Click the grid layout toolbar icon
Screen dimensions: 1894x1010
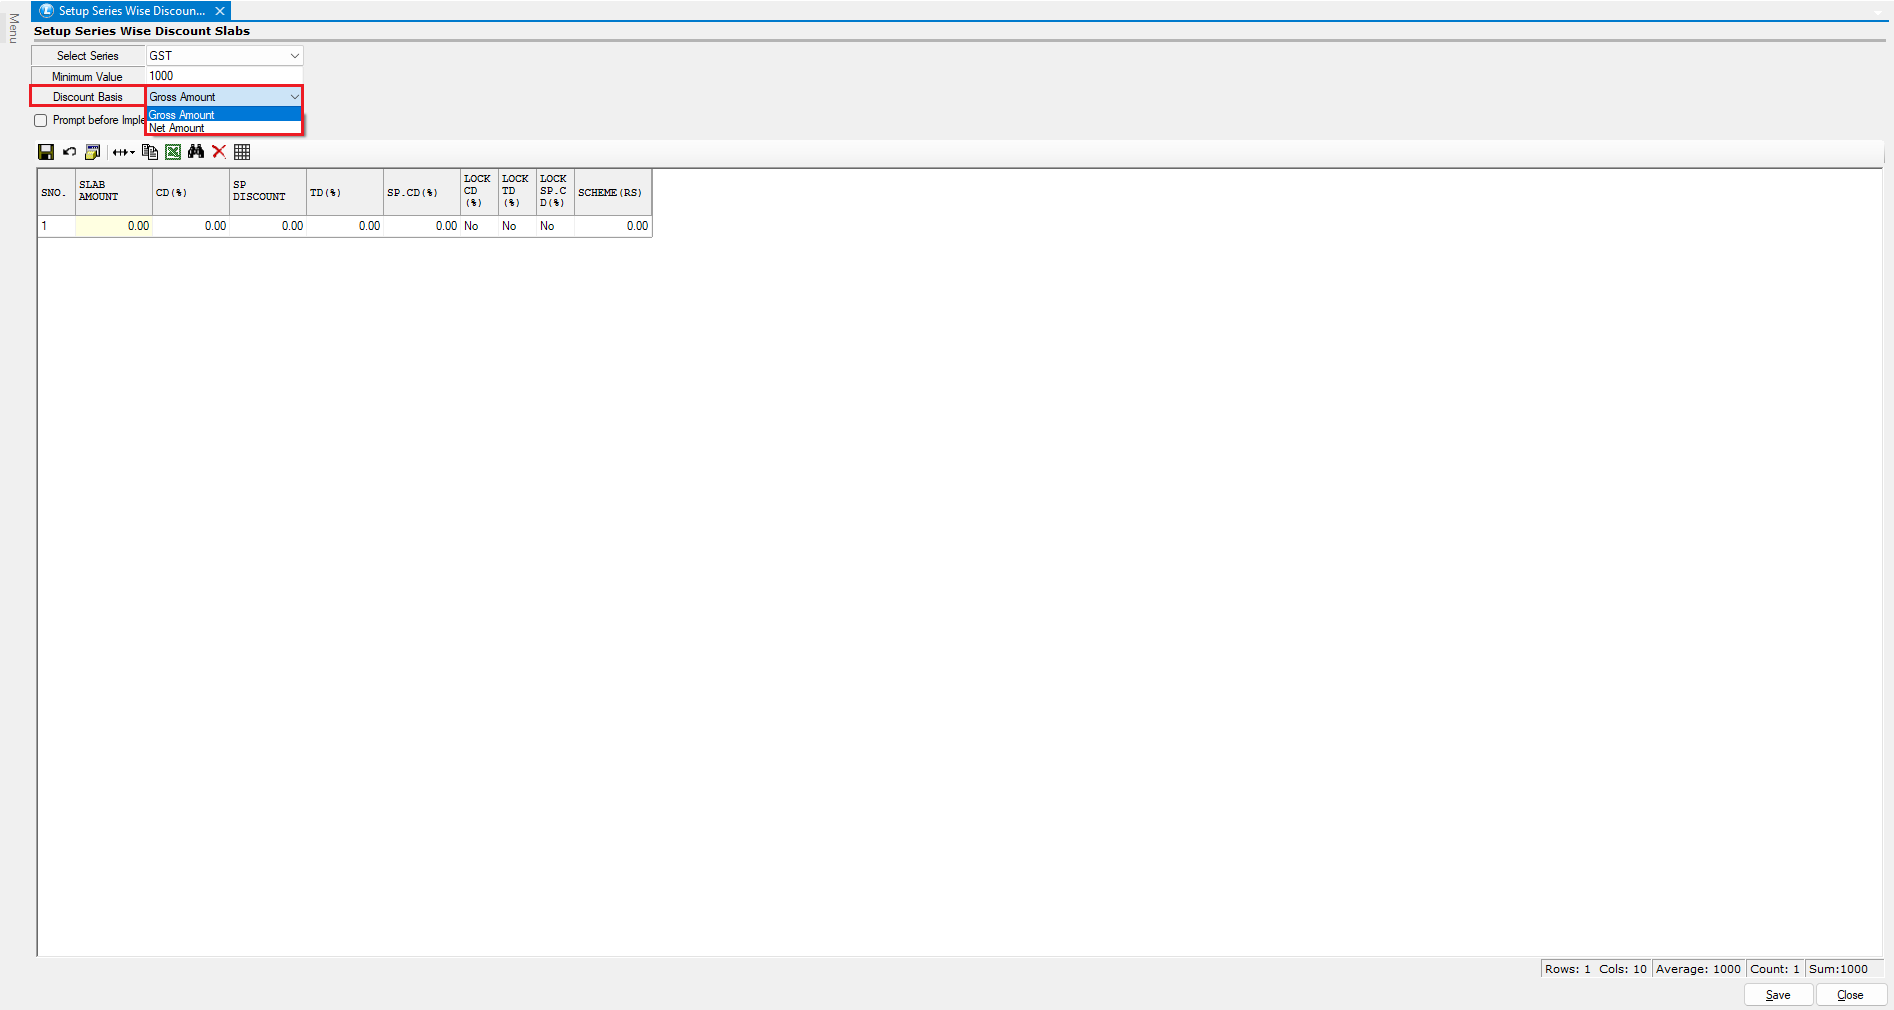pyautogui.click(x=242, y=152)
